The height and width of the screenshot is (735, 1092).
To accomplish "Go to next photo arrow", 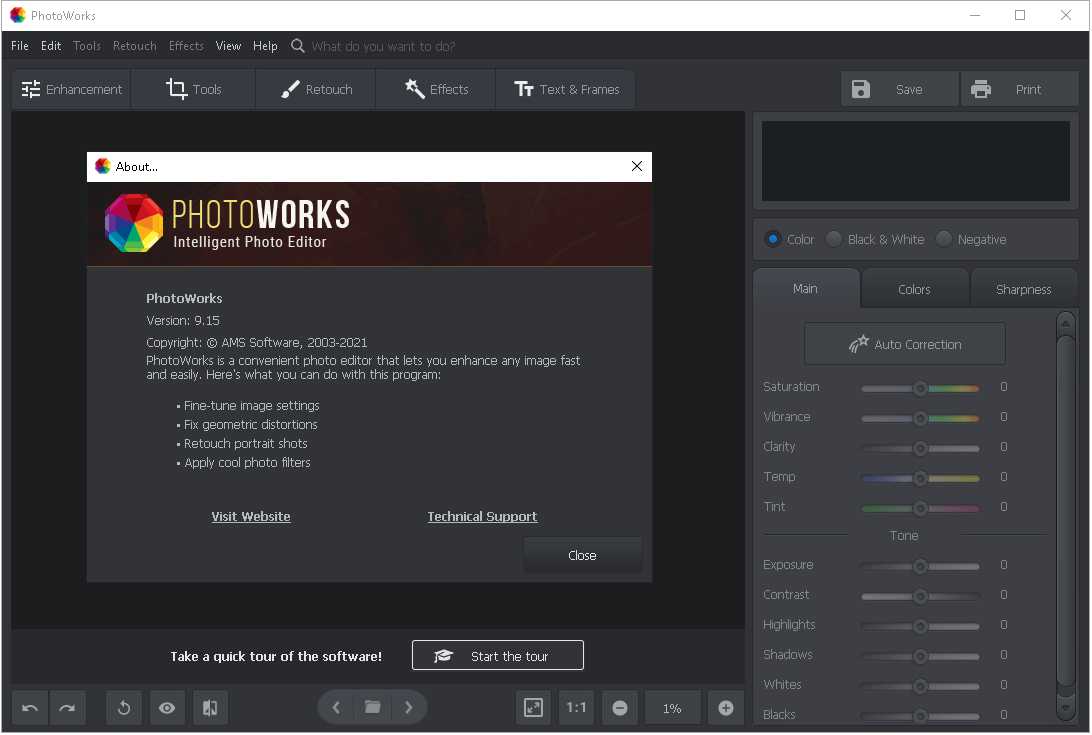I will (409, 708).
